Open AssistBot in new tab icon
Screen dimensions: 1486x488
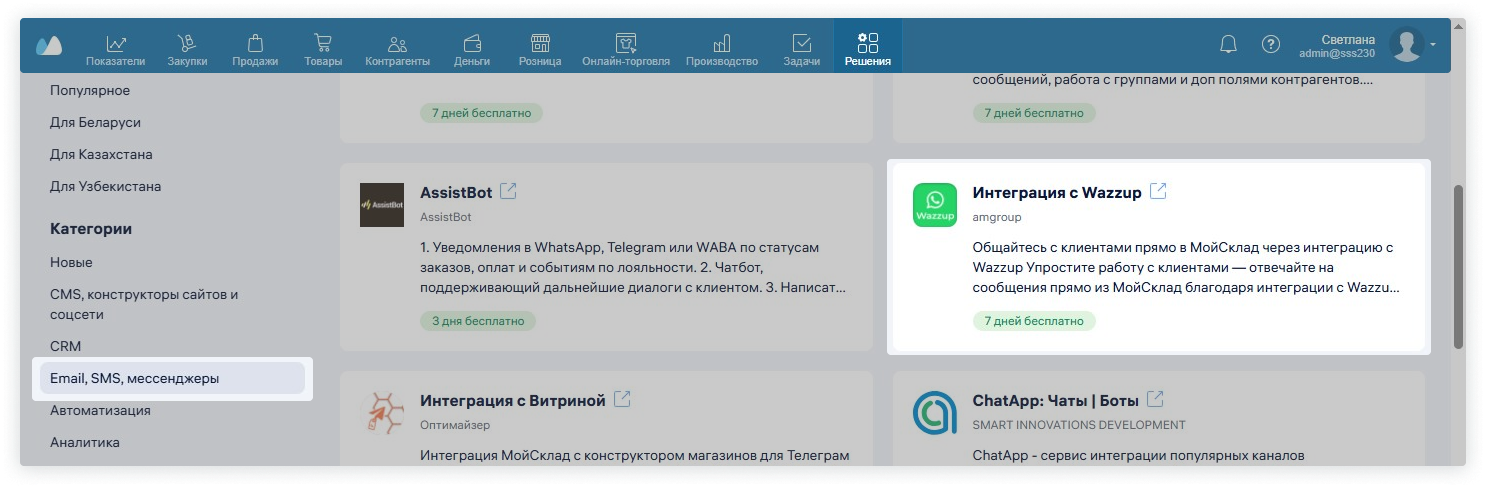[508, 191]
